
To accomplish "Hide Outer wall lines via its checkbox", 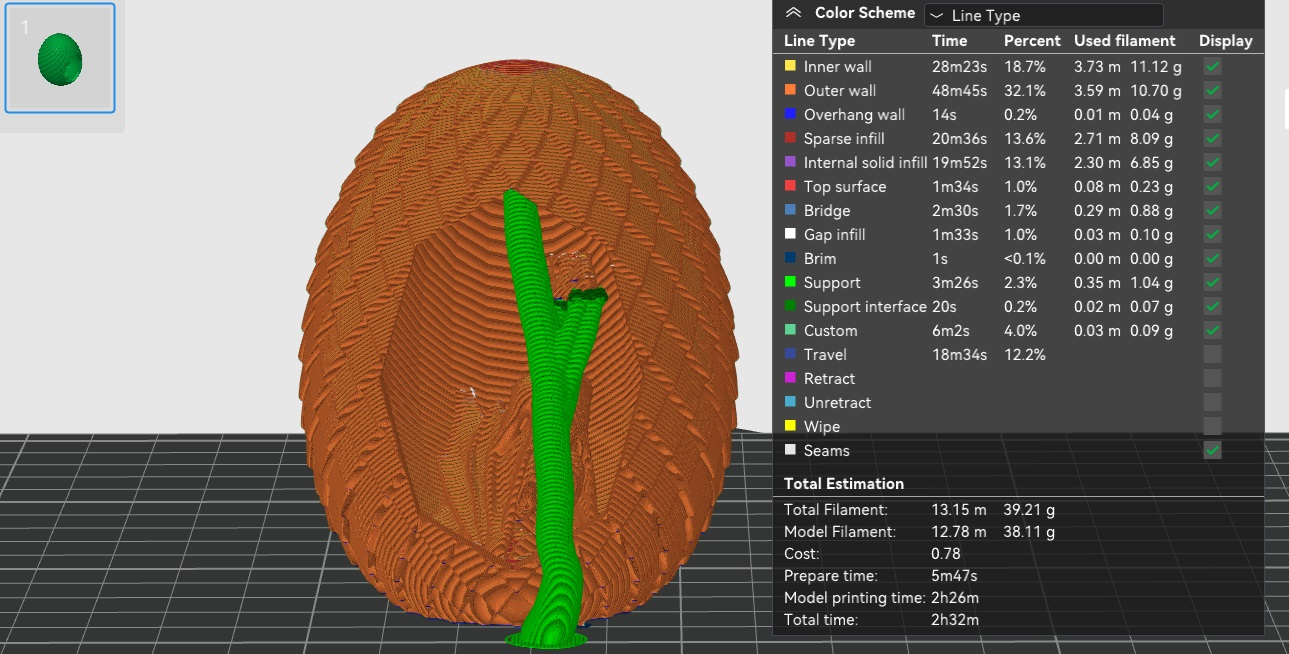I will (1212, 90).
